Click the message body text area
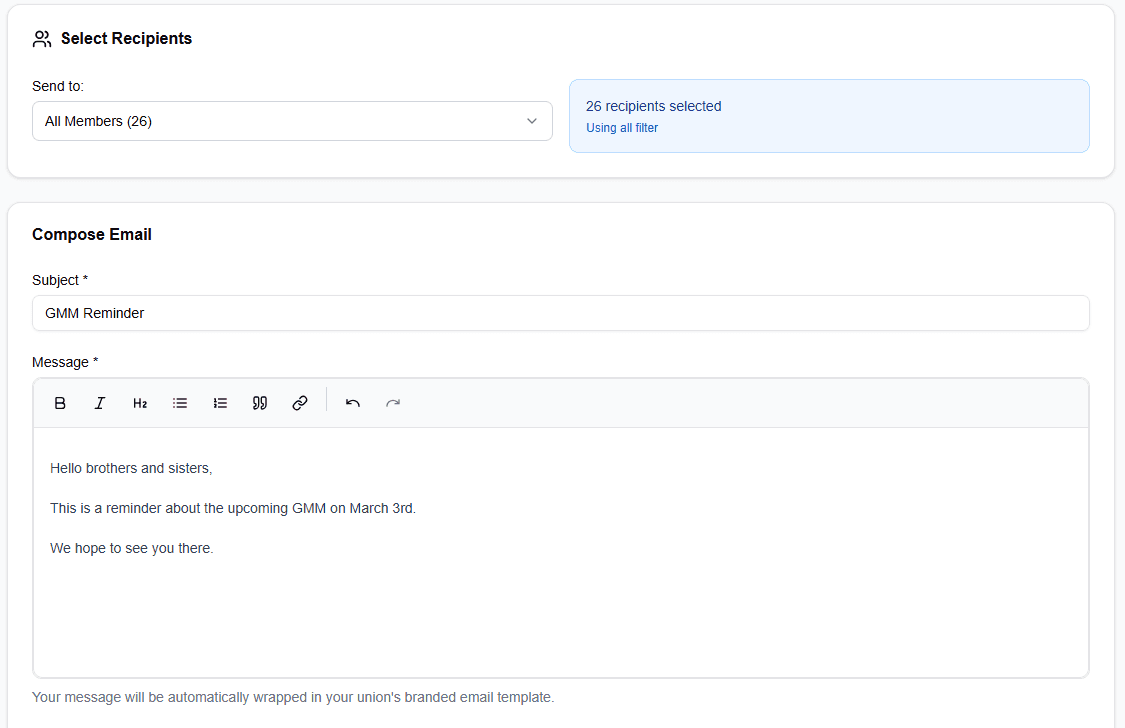The width and height of the screenshot is (1125, 728). 560,550
